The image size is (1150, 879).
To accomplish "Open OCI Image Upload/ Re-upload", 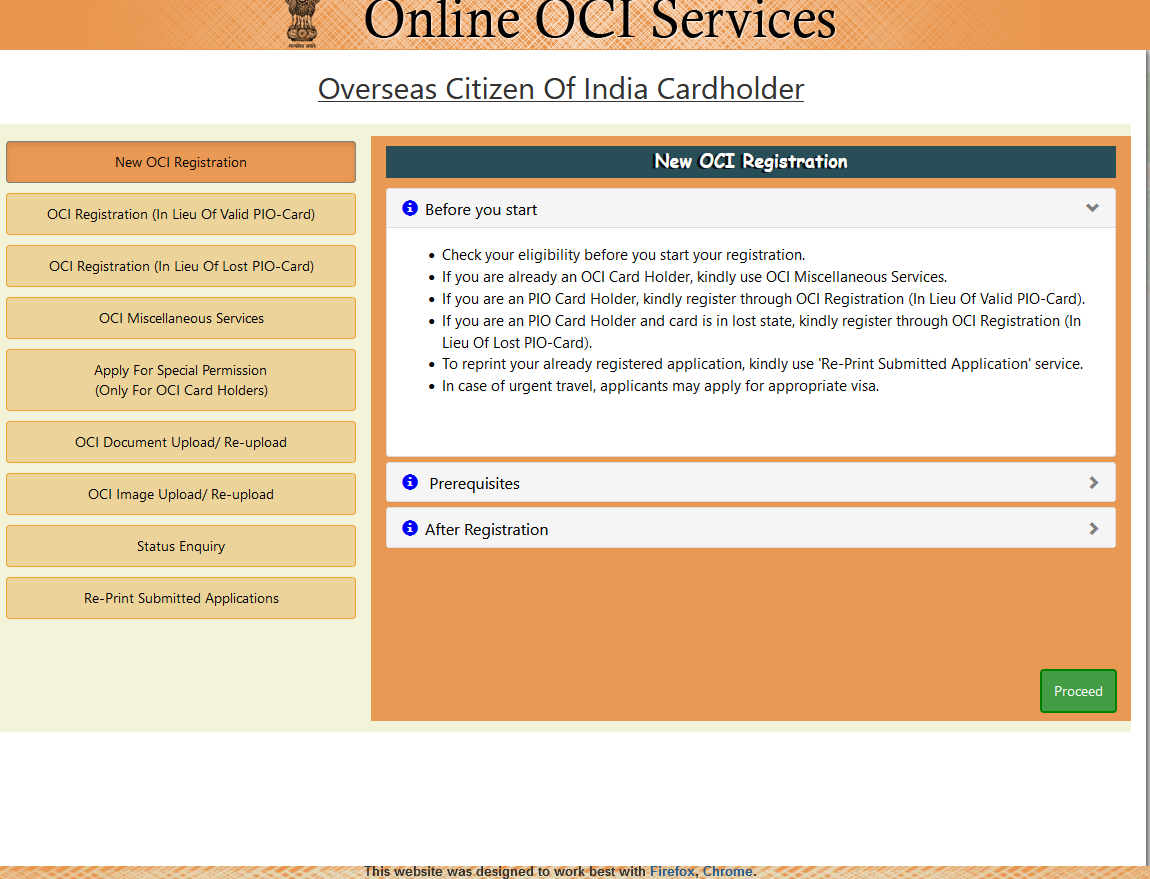I will (180, 495).
